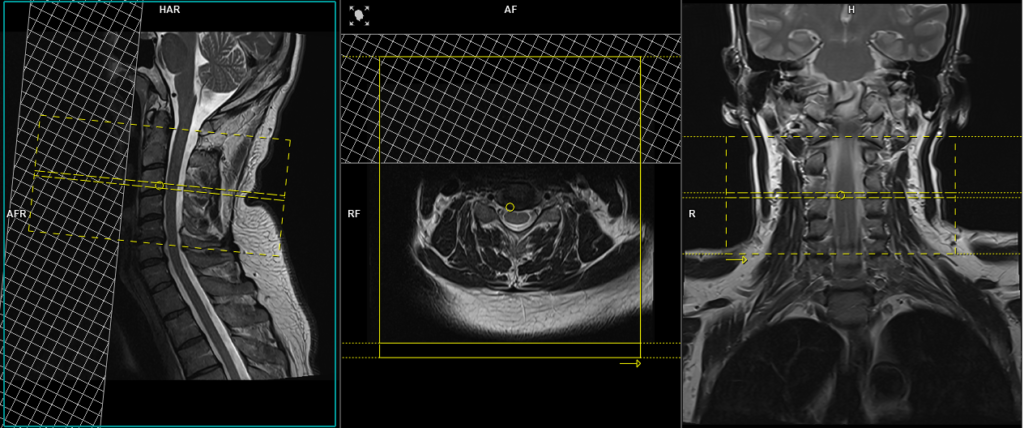Click the HAR orientation label

(170, 10)
